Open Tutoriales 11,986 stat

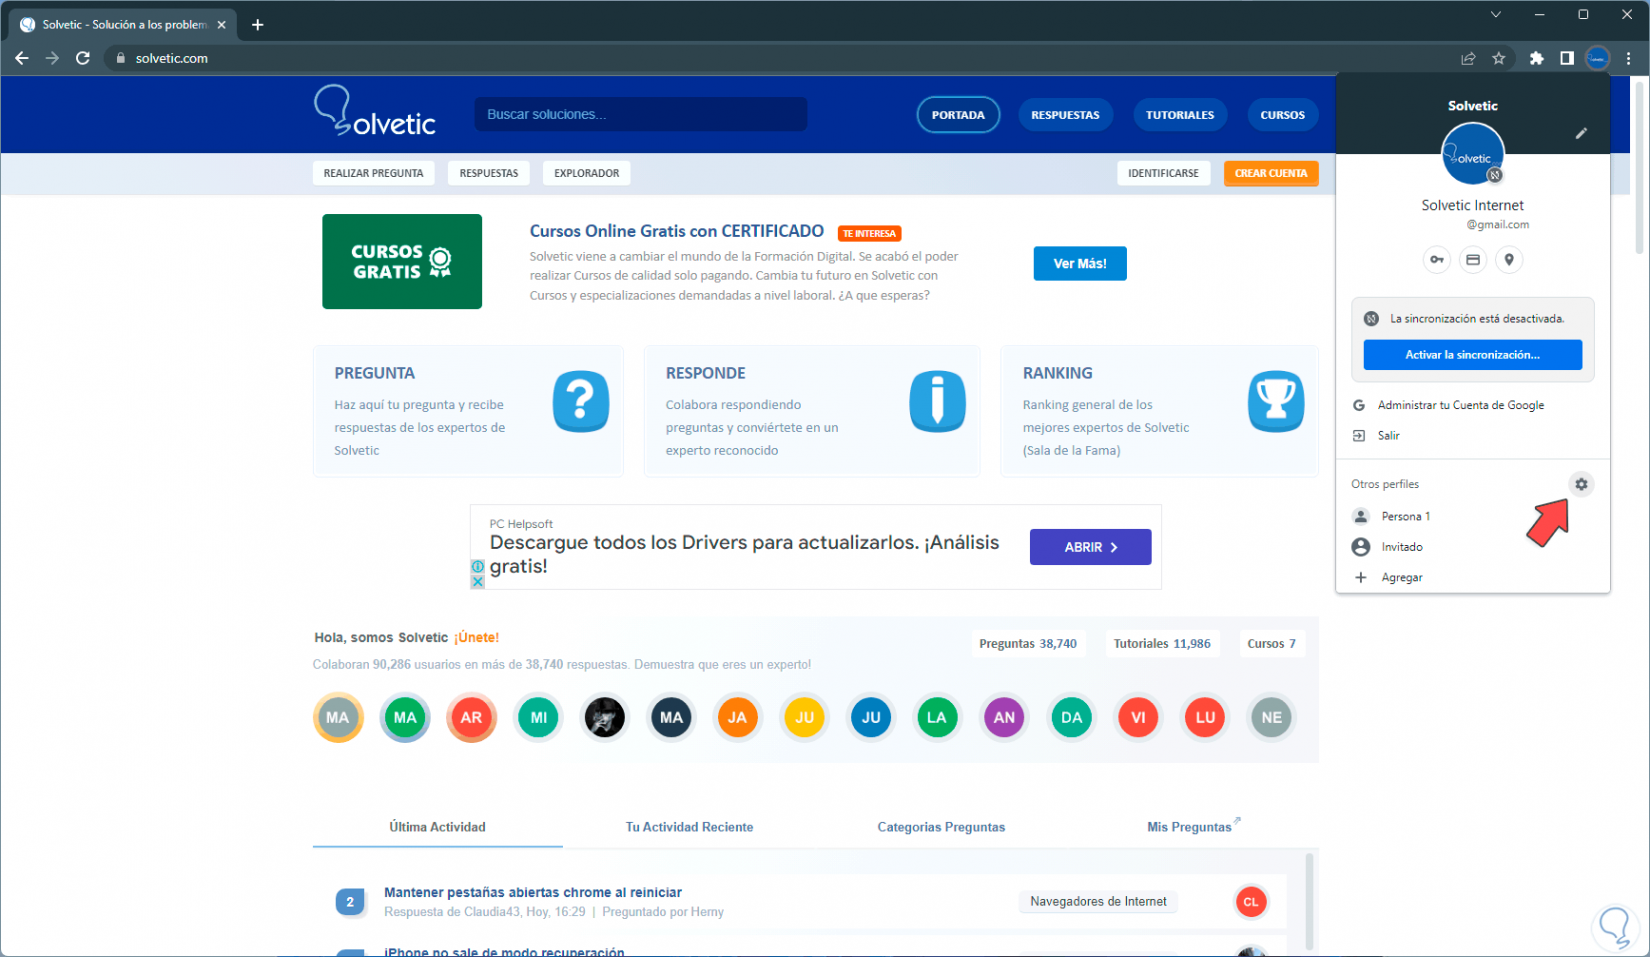click(x=1162, y=644)
